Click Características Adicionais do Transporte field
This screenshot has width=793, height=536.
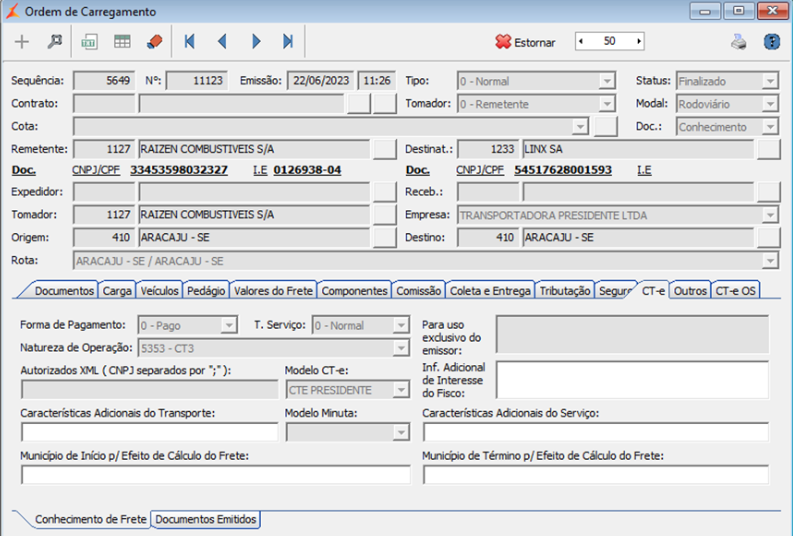(x=150, y=432)
